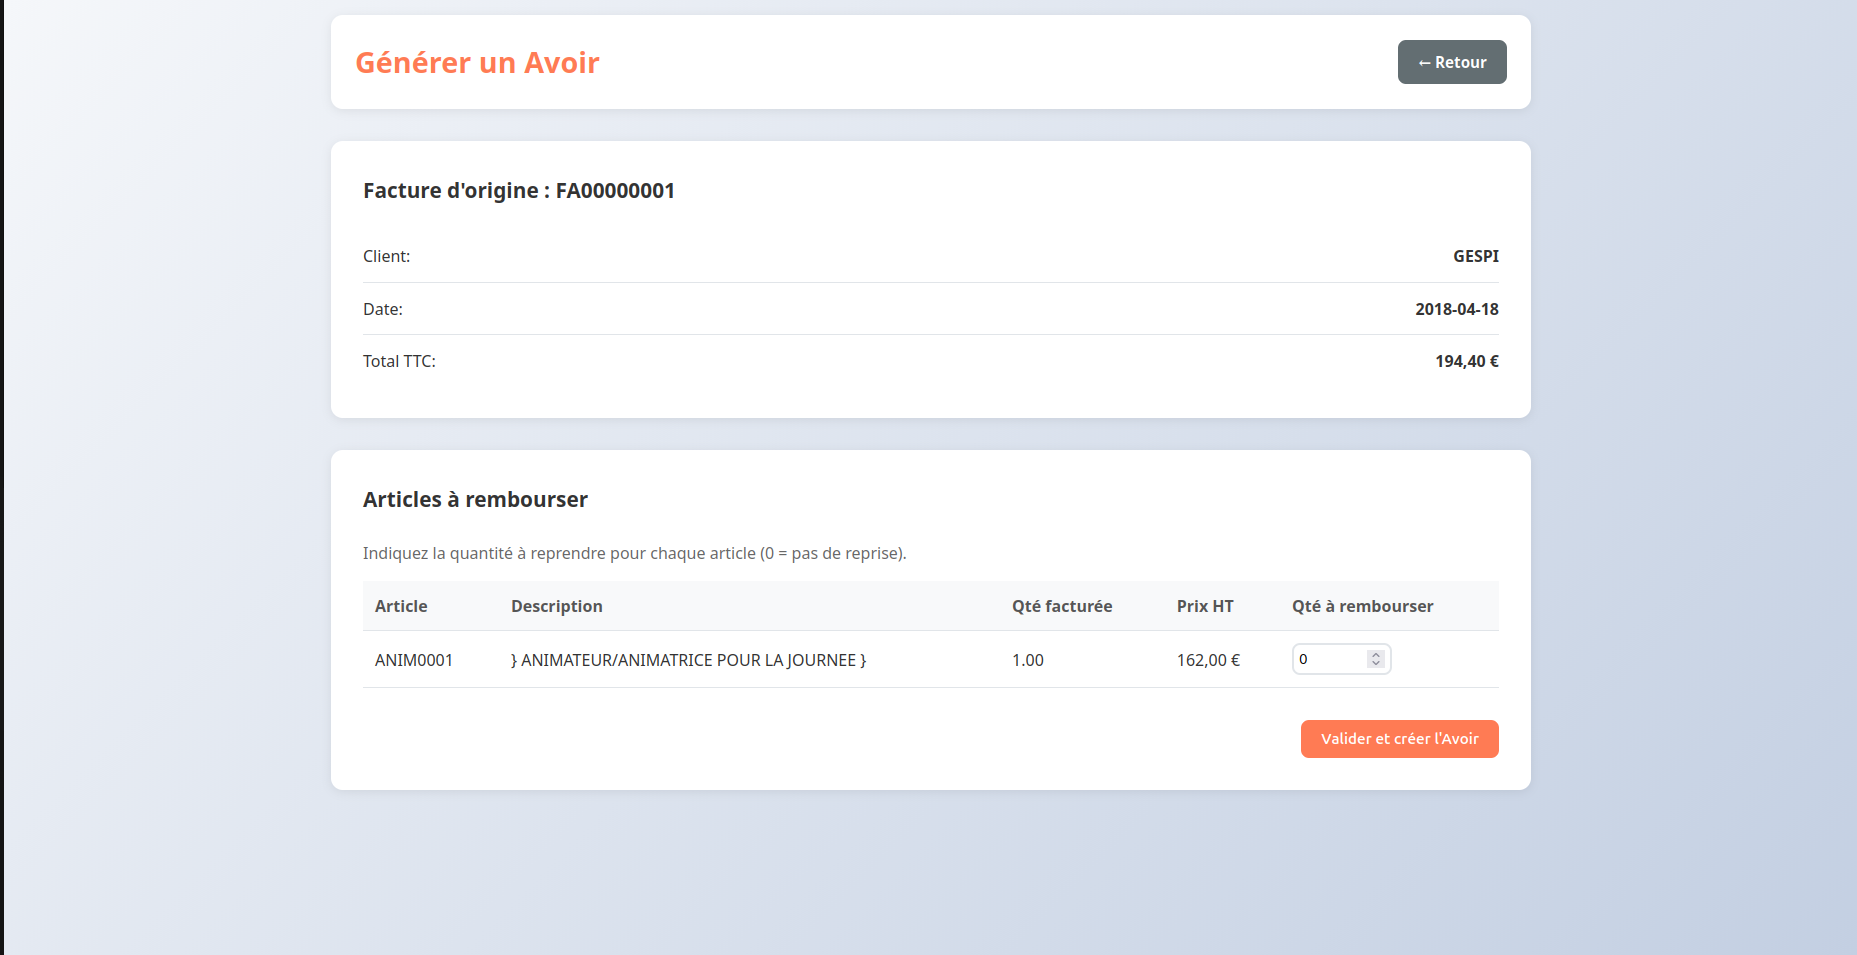Click the Qté facturée column header
This screenshot has width=1857, height=955.
[1061, 606]
